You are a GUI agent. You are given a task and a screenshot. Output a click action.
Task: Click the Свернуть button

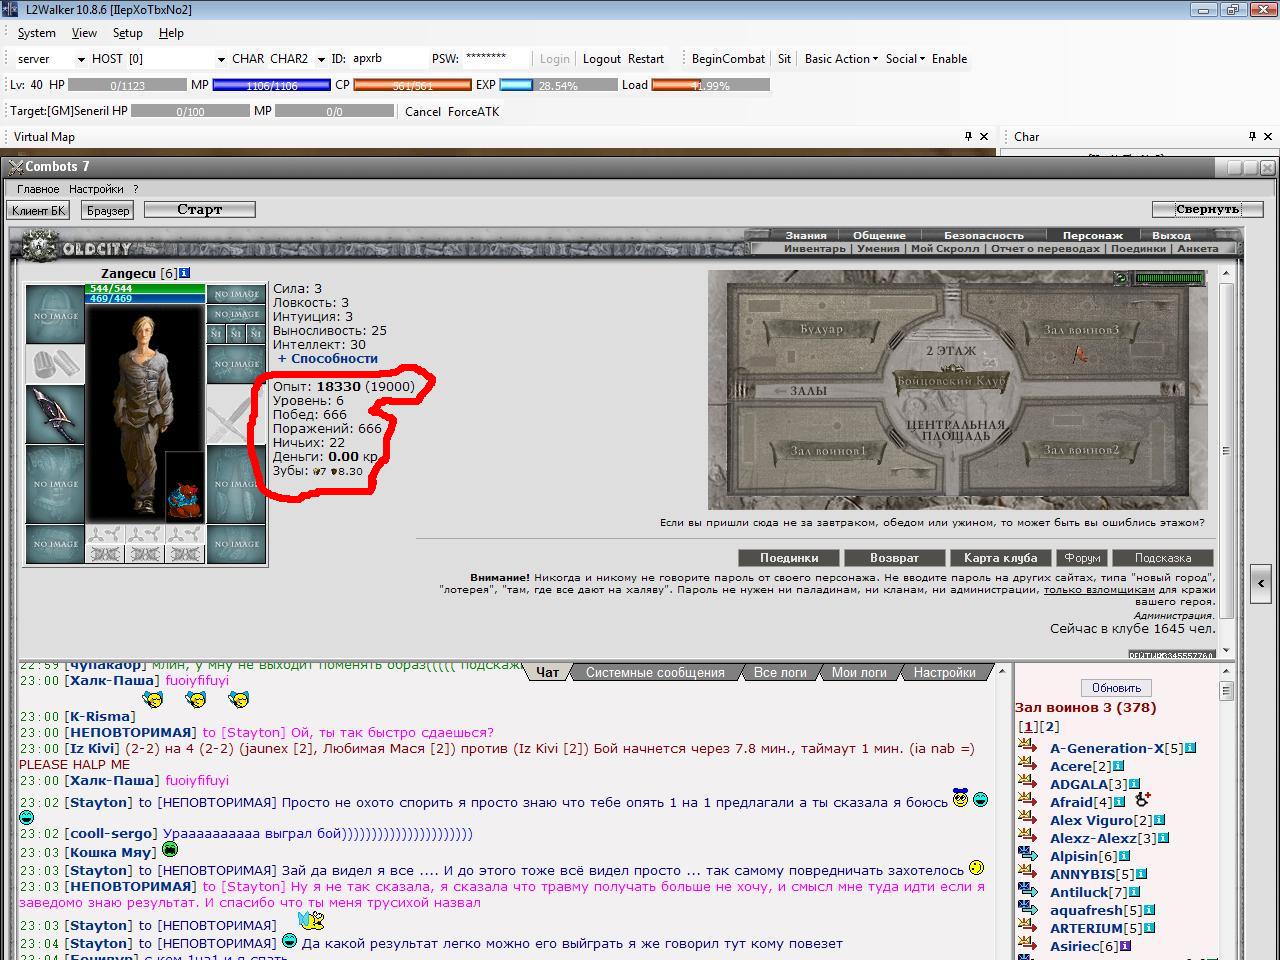1208,209
